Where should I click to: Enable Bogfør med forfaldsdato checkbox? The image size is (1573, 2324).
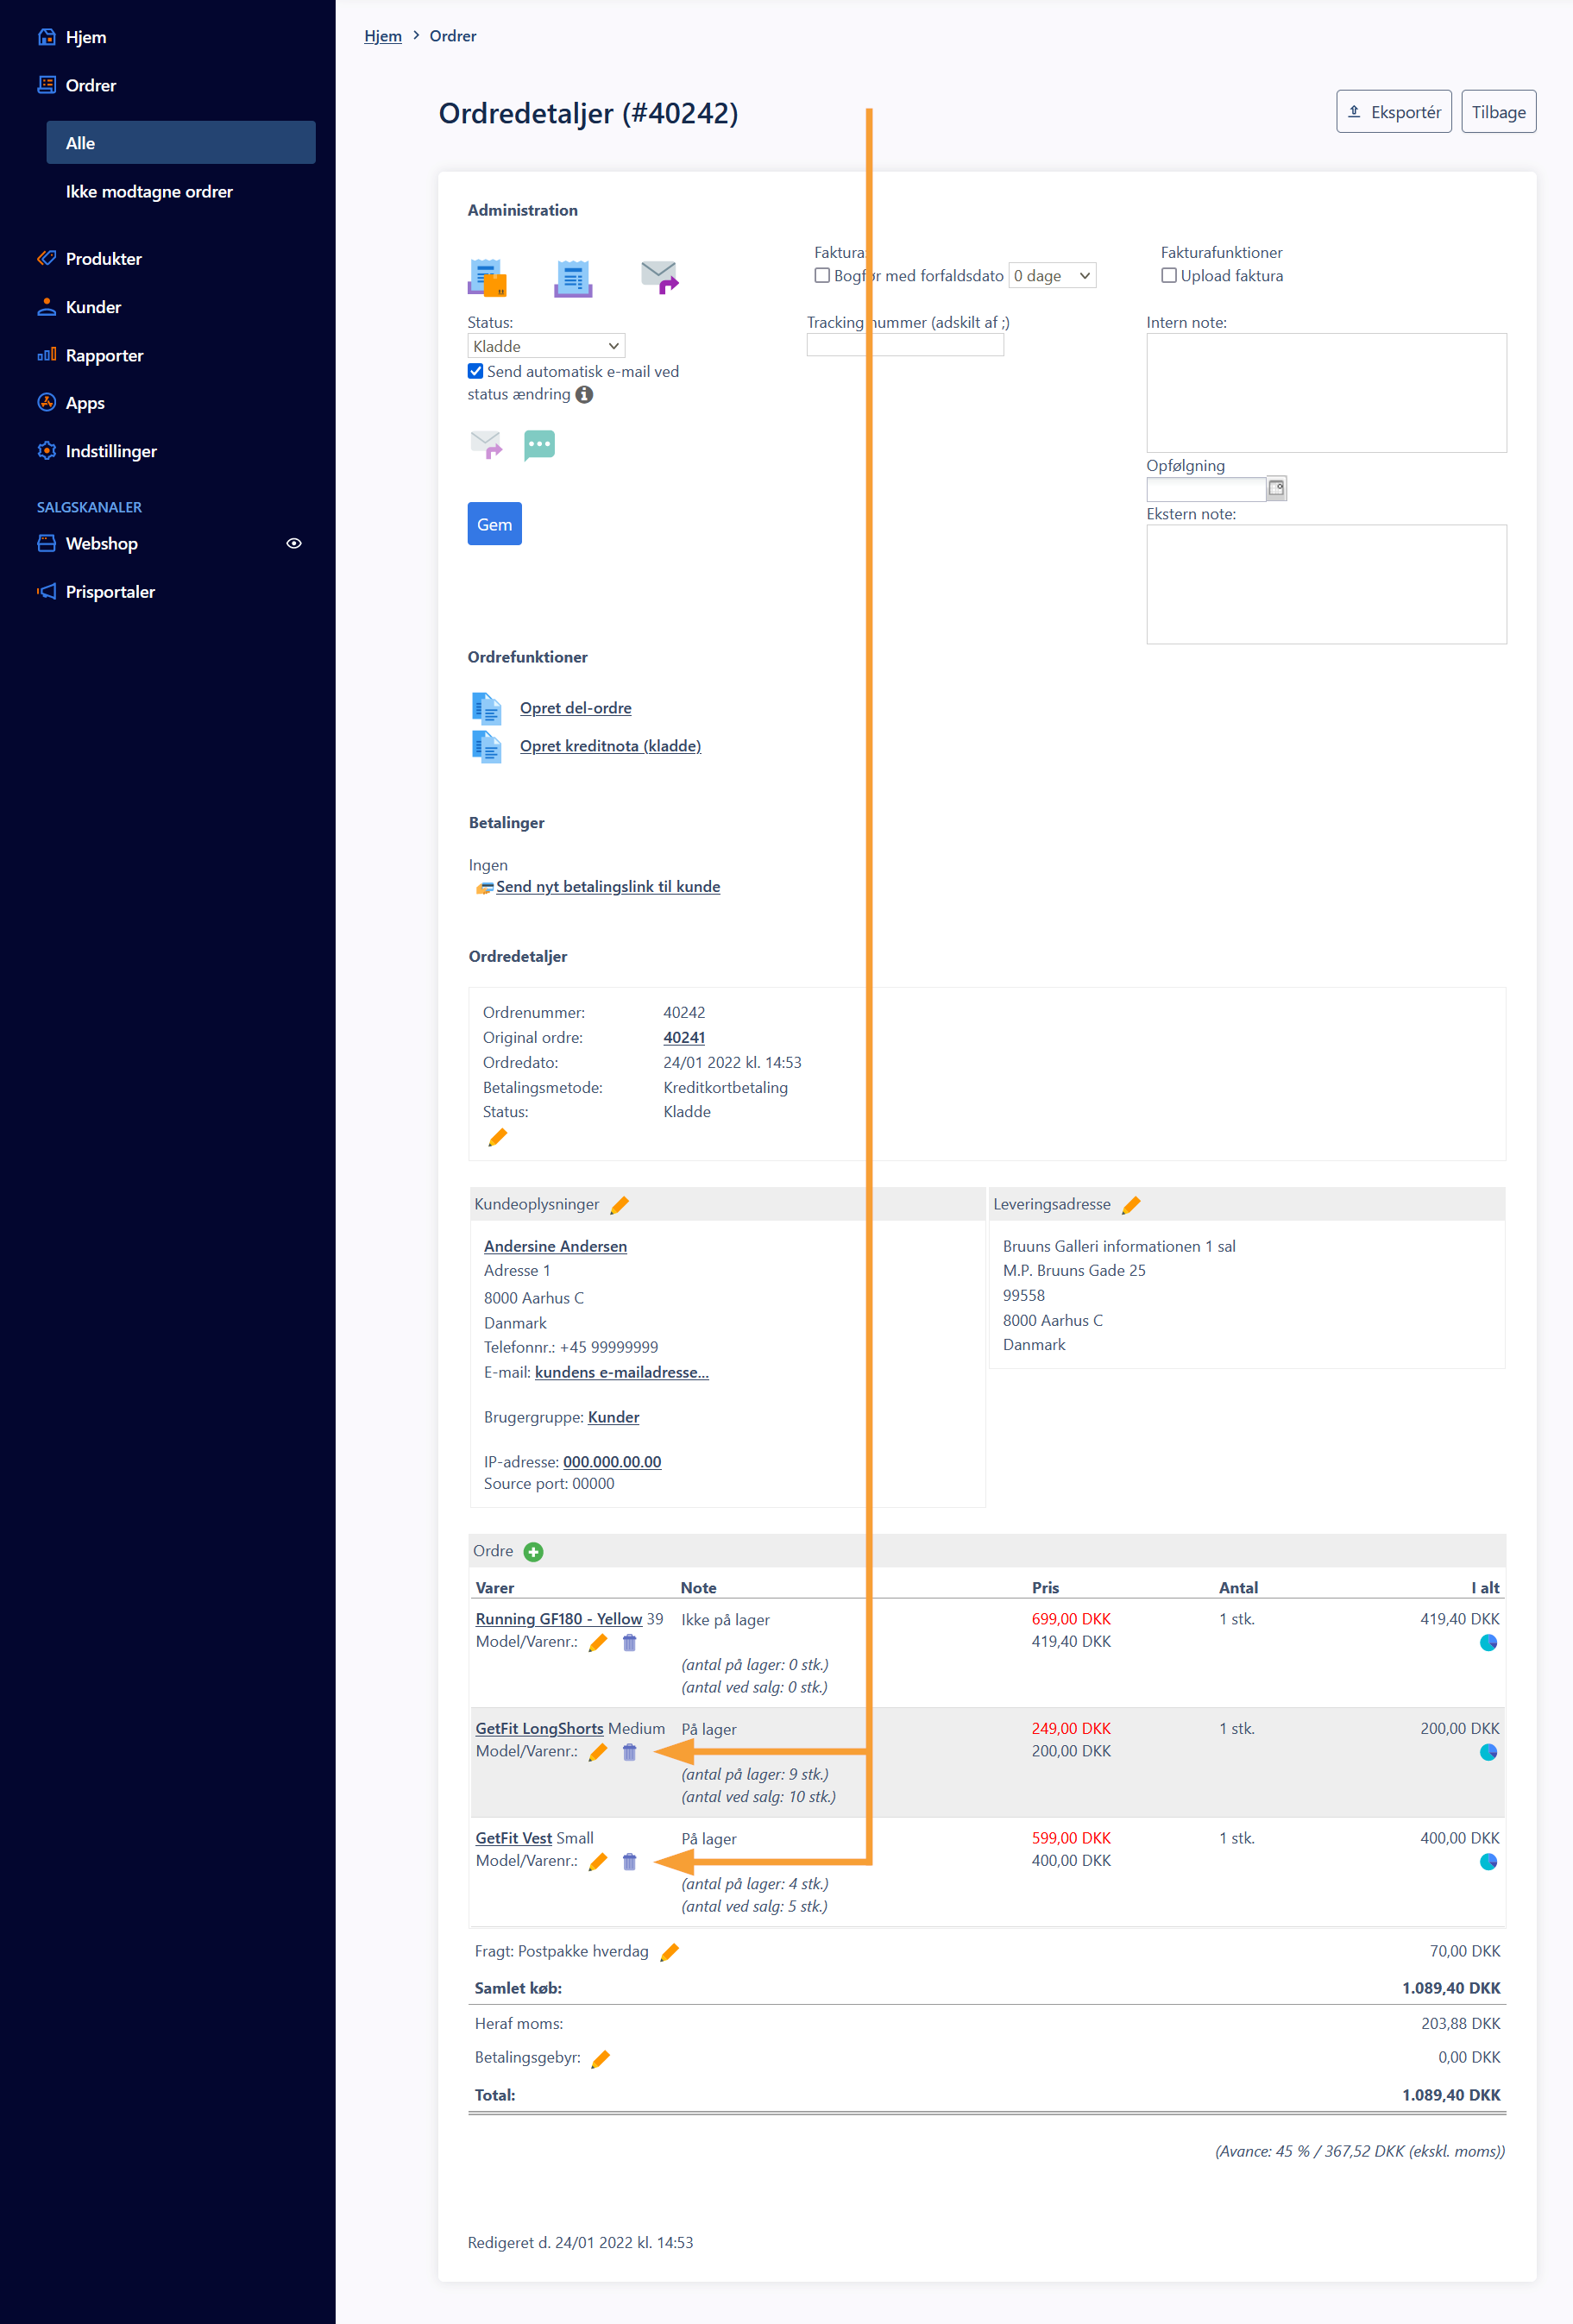pyautogui.click(x=822, y=276)
